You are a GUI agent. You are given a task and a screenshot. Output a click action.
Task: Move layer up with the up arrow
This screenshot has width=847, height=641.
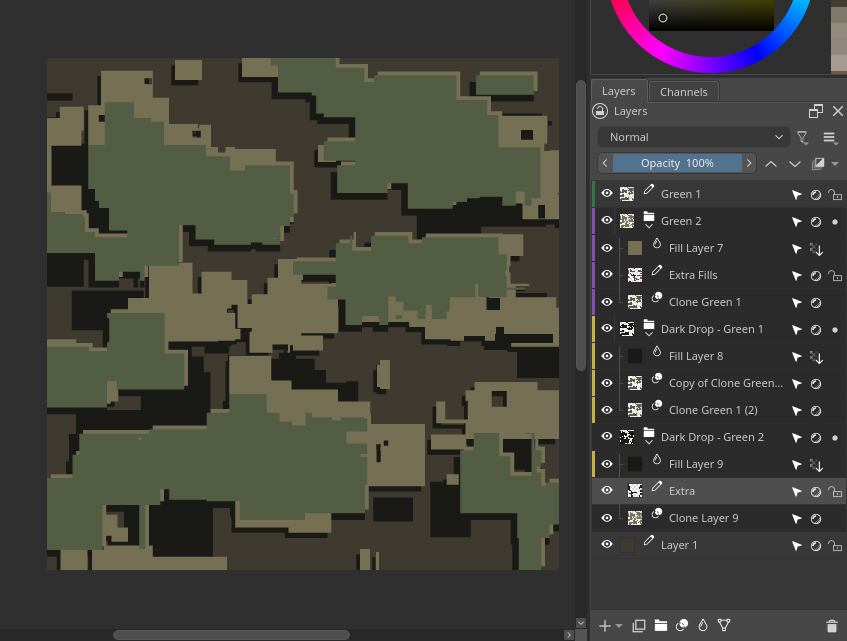tap(770, 163)
